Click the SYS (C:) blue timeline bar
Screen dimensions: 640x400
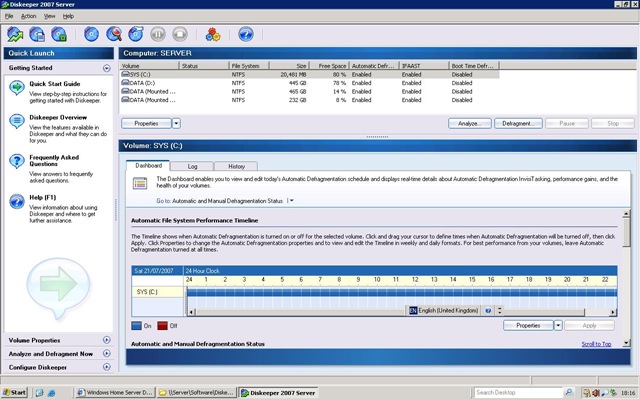tap(402, 292)
